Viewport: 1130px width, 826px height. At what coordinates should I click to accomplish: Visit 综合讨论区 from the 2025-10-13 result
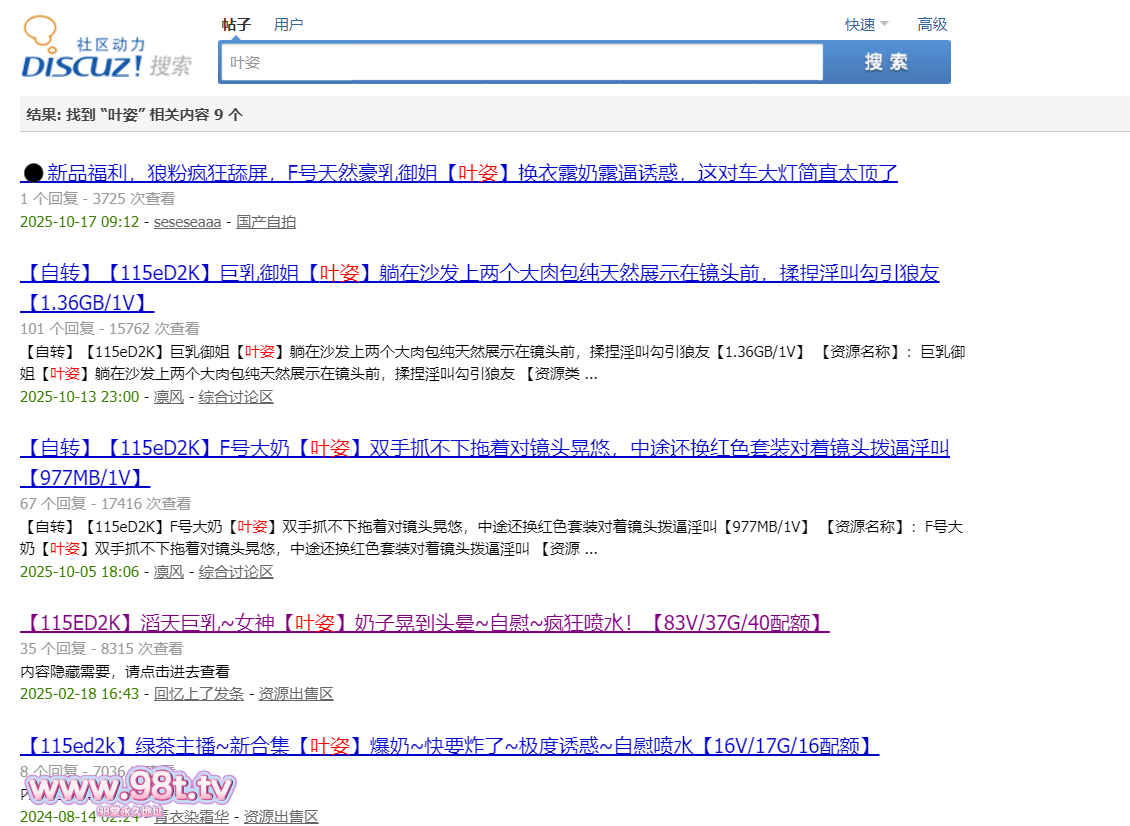tap(236, 397)
